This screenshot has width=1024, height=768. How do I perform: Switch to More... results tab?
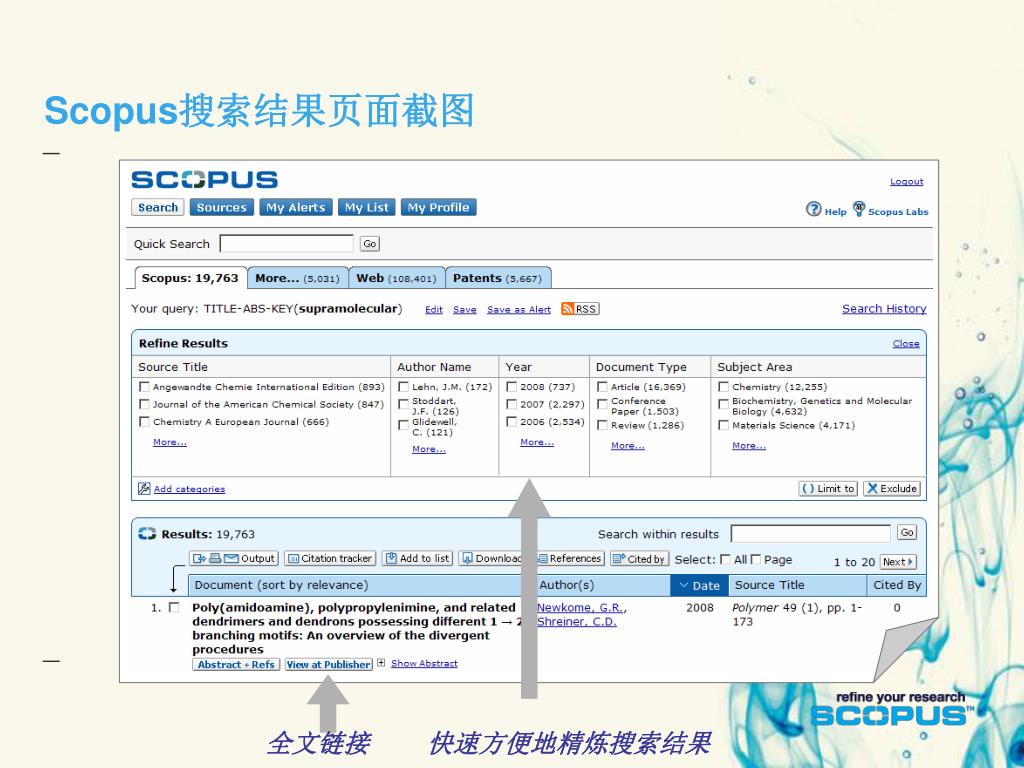pyautogui.click(x=298, y=278)
